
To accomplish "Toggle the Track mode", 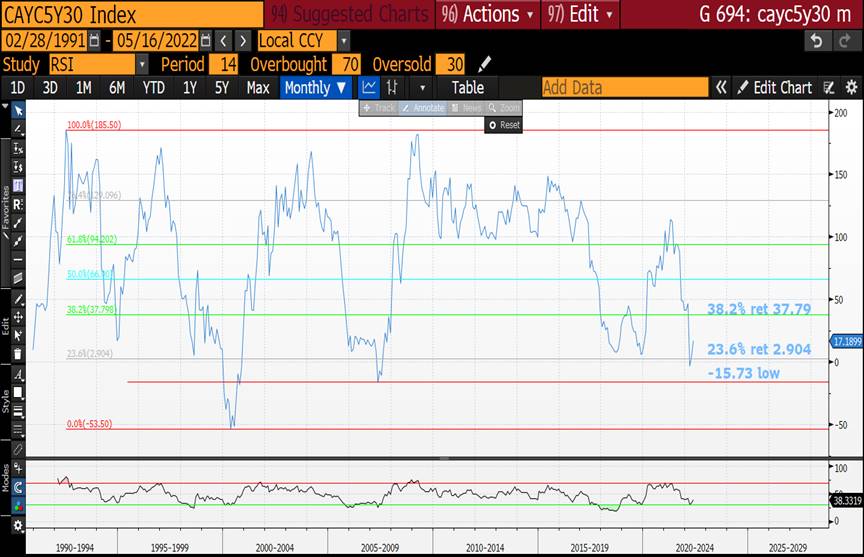I will [x=379, y=108].
